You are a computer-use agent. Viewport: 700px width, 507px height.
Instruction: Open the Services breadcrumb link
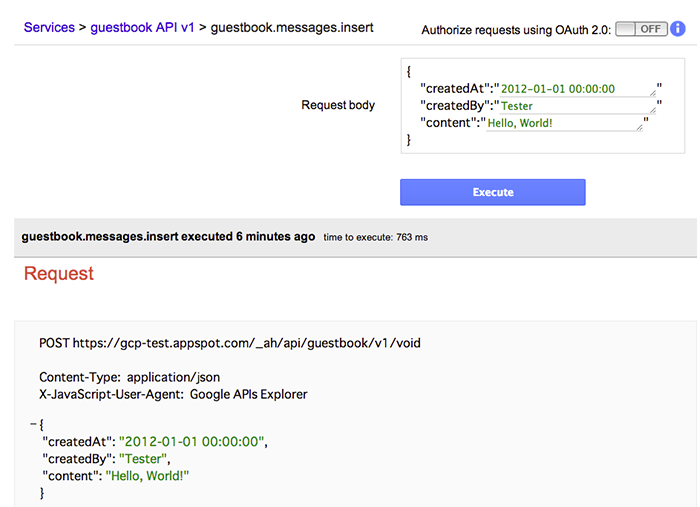pyautogui.click(x=49, y=27)
